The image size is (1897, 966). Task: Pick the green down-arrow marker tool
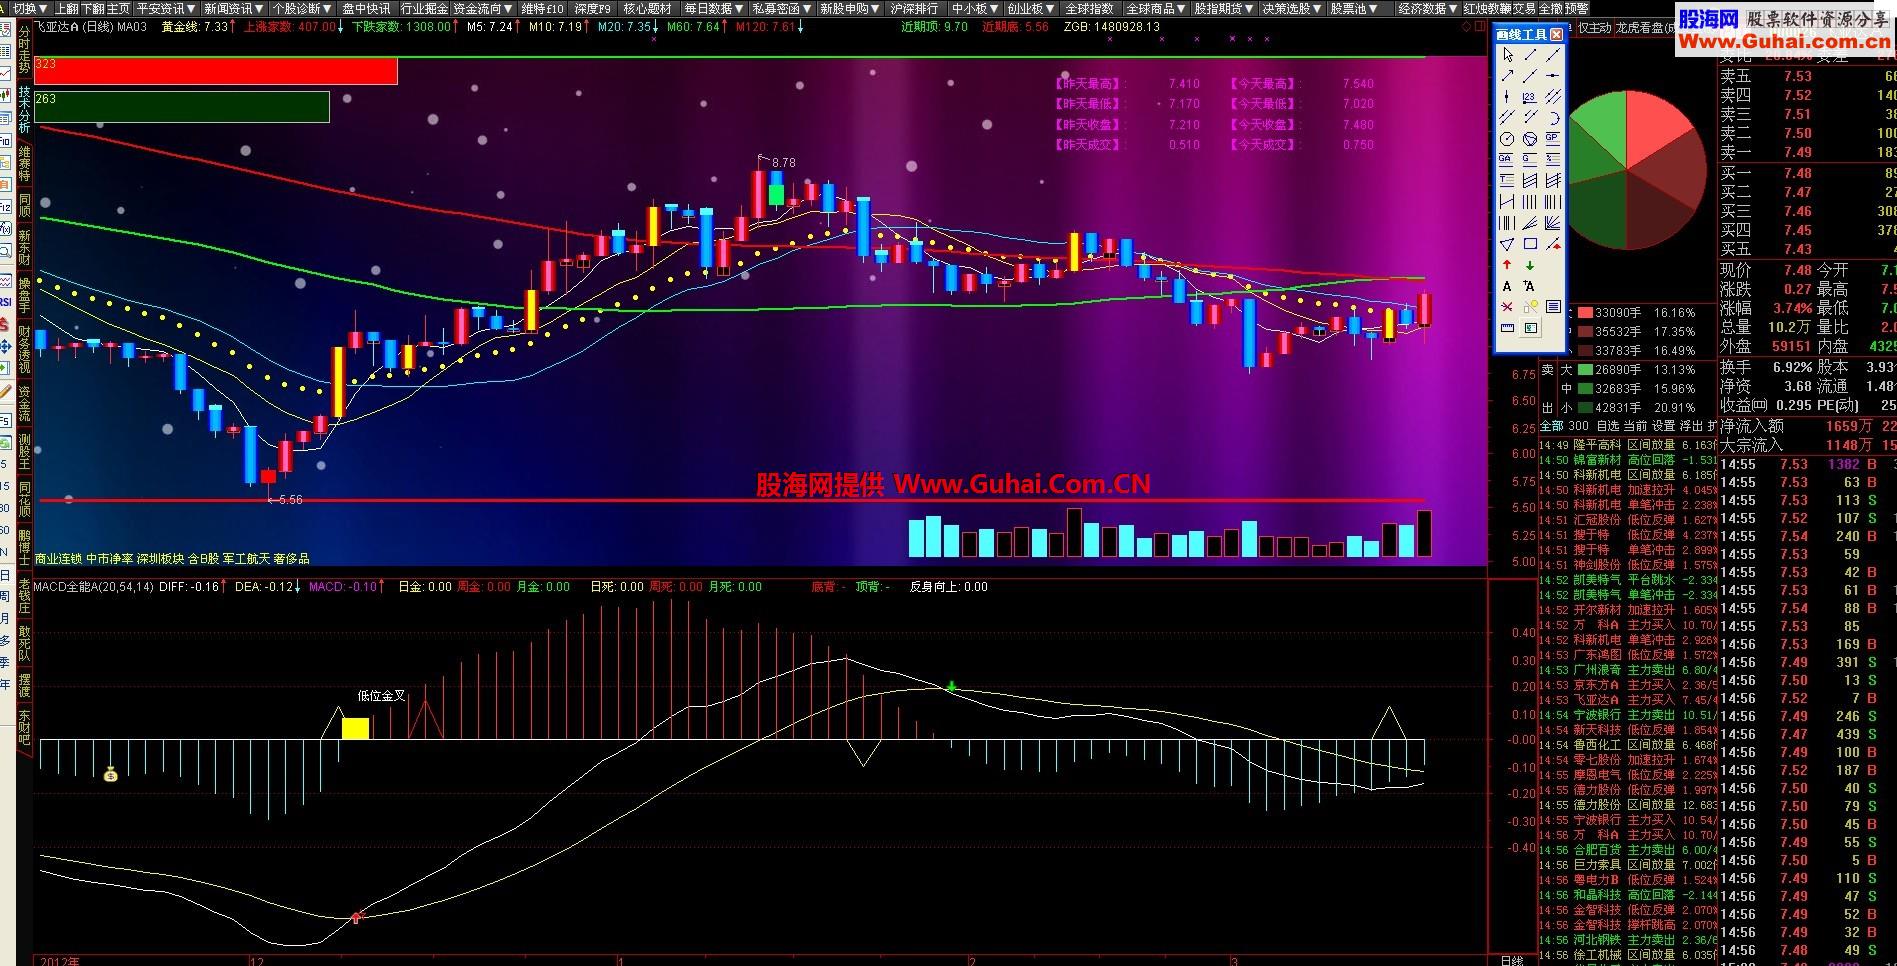(1530, 265)
